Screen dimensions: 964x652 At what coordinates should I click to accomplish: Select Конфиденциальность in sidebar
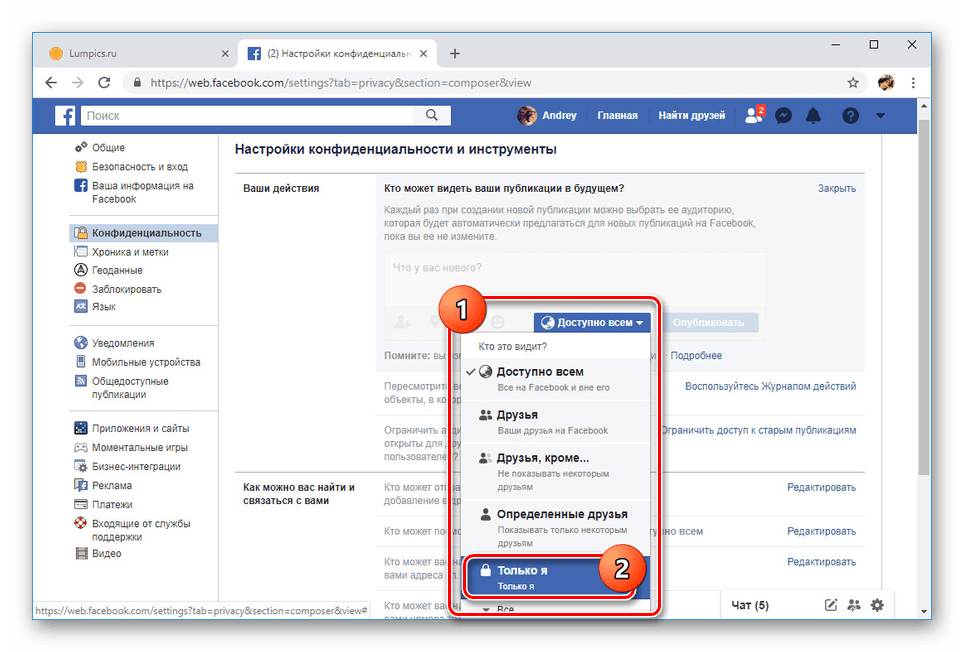tap(143, 233)
